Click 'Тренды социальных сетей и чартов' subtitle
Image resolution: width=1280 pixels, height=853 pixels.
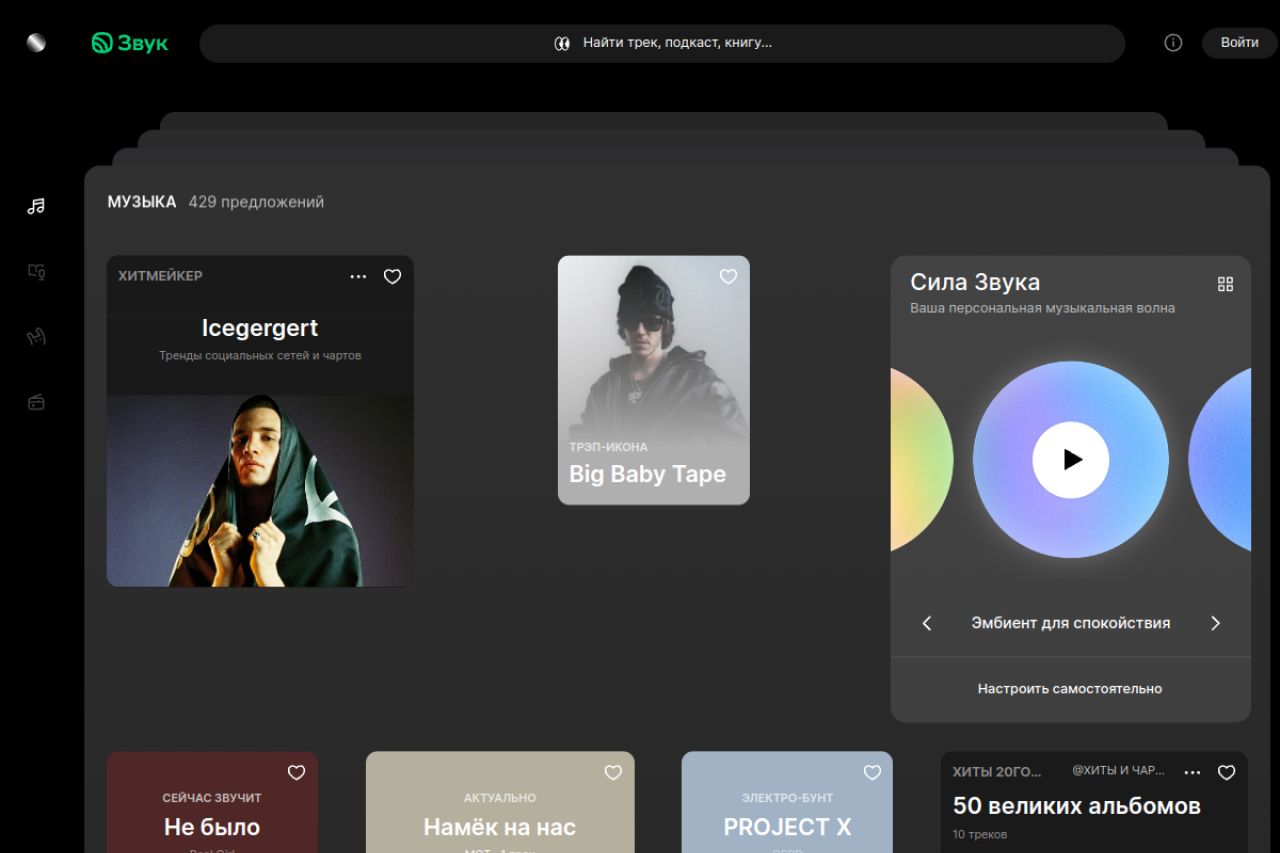click(260, 356)
